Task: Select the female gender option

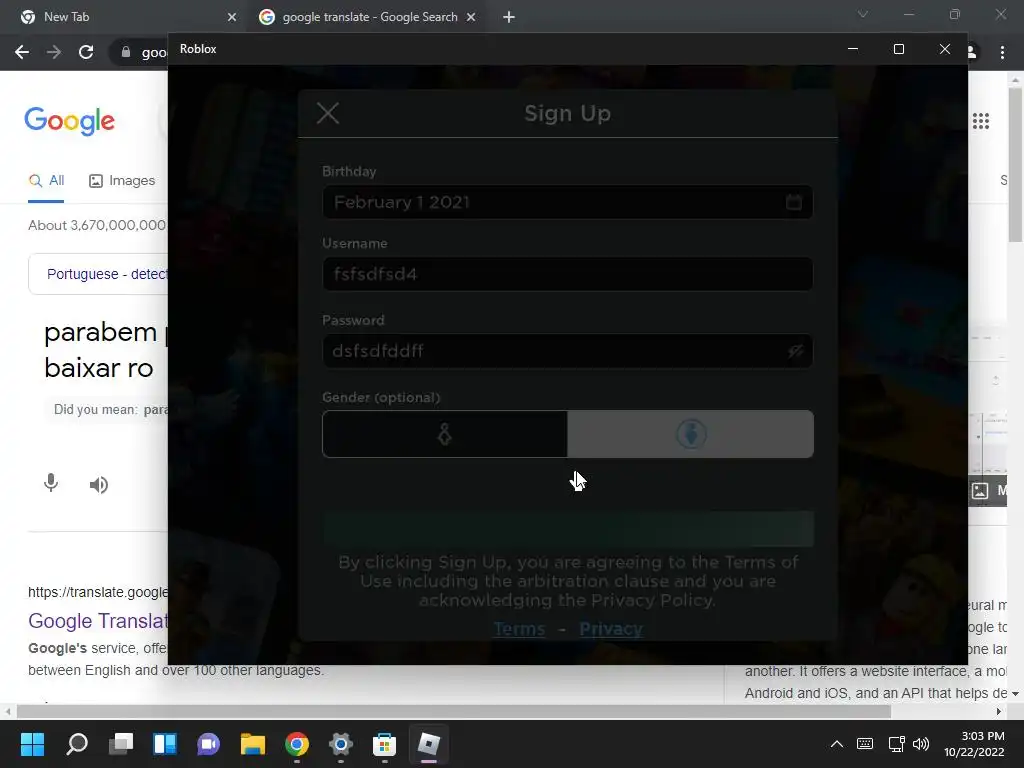Action: pyautogui.click(x=445, y=434)
